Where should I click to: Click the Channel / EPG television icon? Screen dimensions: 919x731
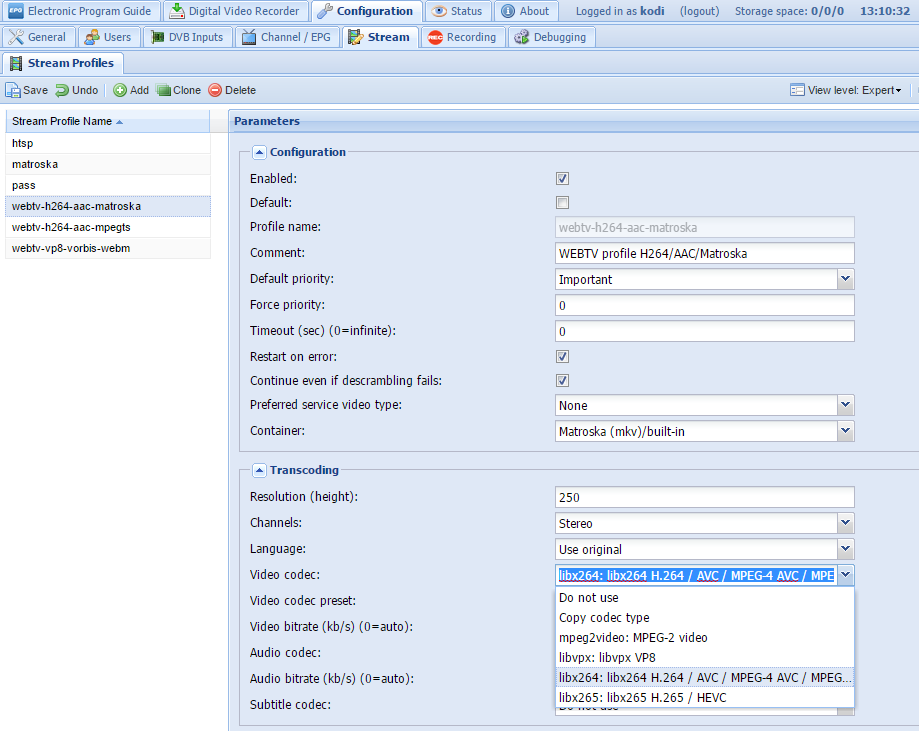tap(249, 37)
